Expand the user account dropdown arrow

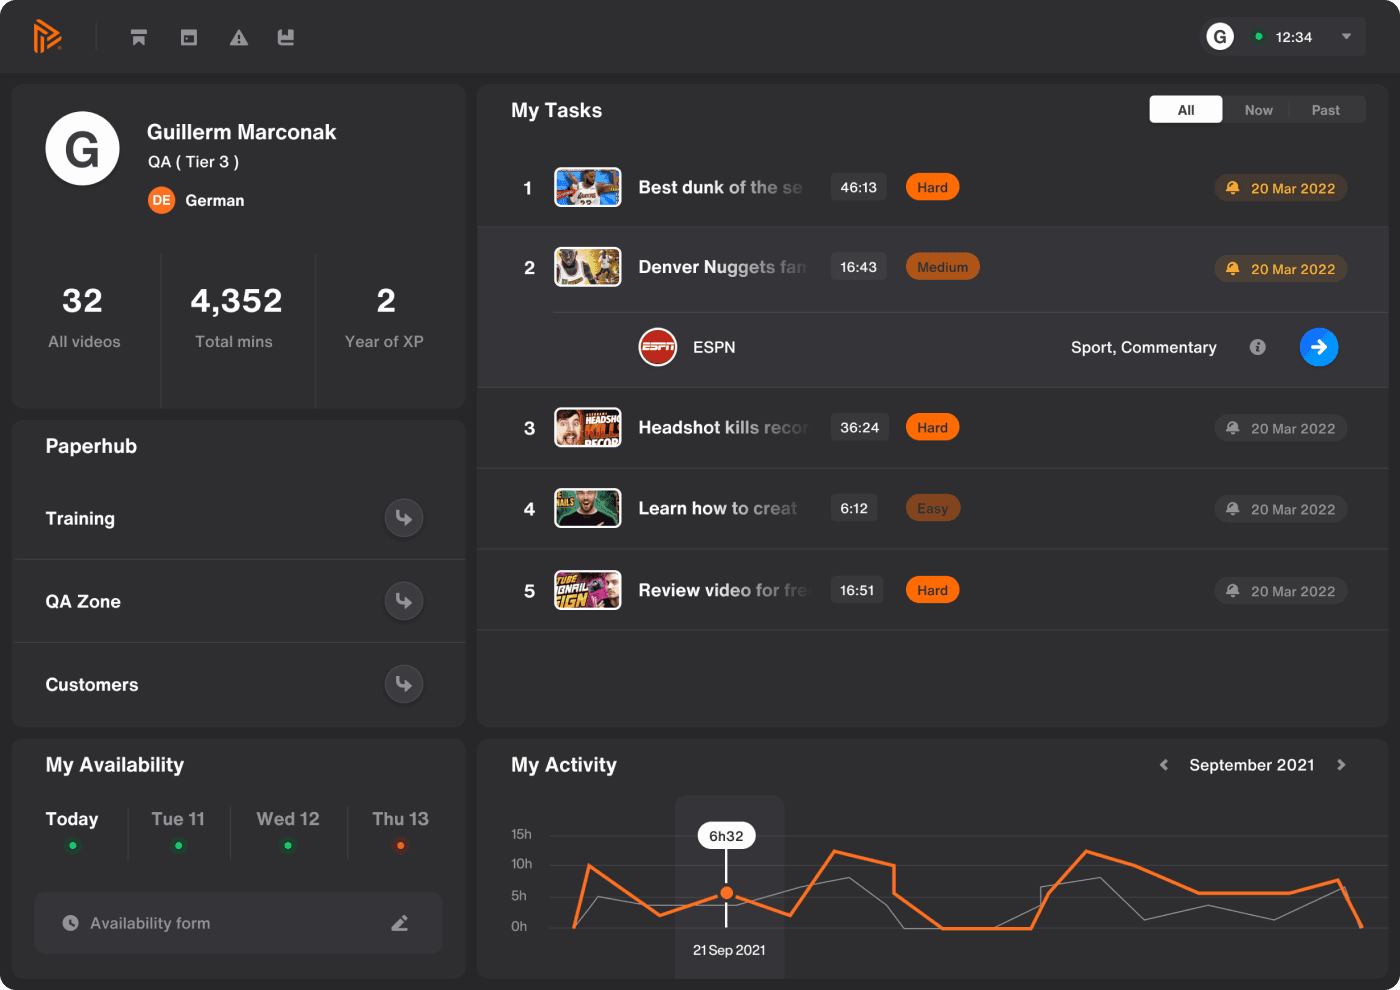[x=1347, y=37]
